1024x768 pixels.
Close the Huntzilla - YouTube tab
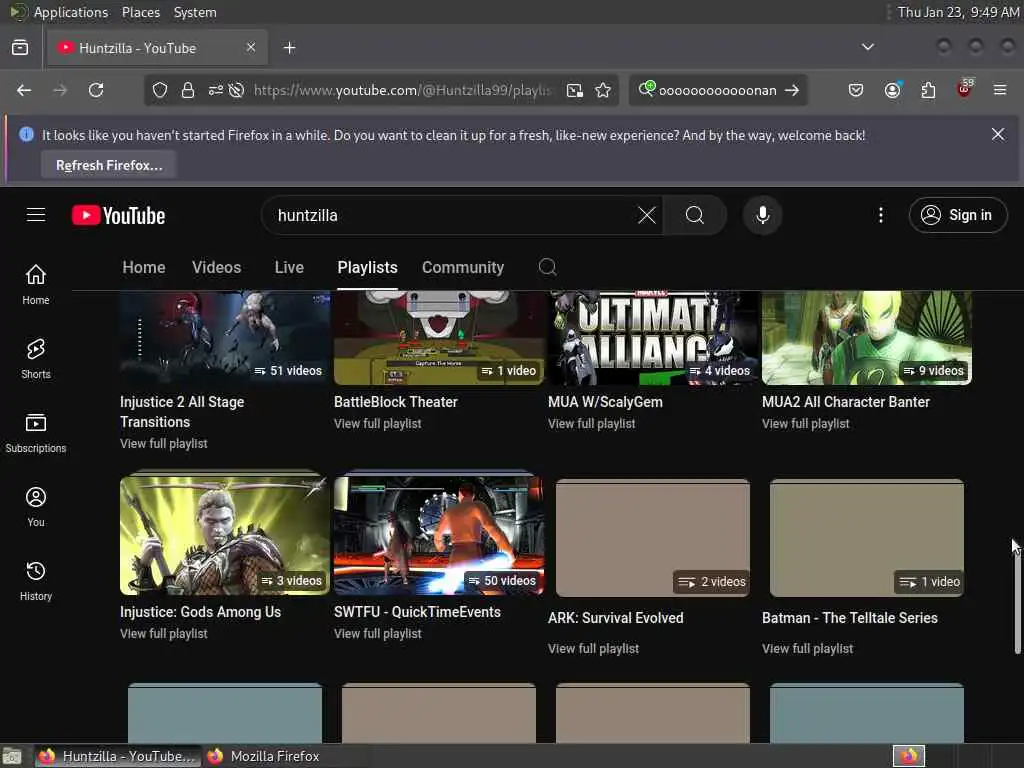[251, 47]
